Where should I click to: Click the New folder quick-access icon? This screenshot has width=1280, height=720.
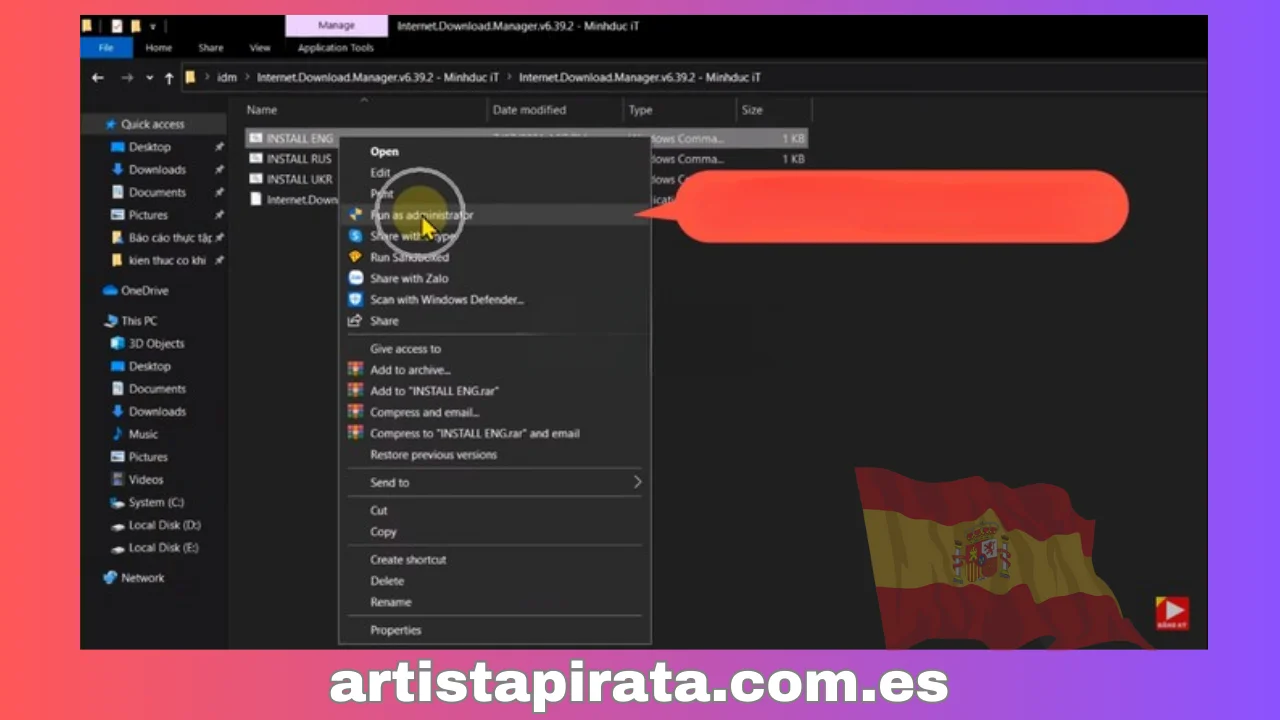pyautogui.click(x=135, y=26)
